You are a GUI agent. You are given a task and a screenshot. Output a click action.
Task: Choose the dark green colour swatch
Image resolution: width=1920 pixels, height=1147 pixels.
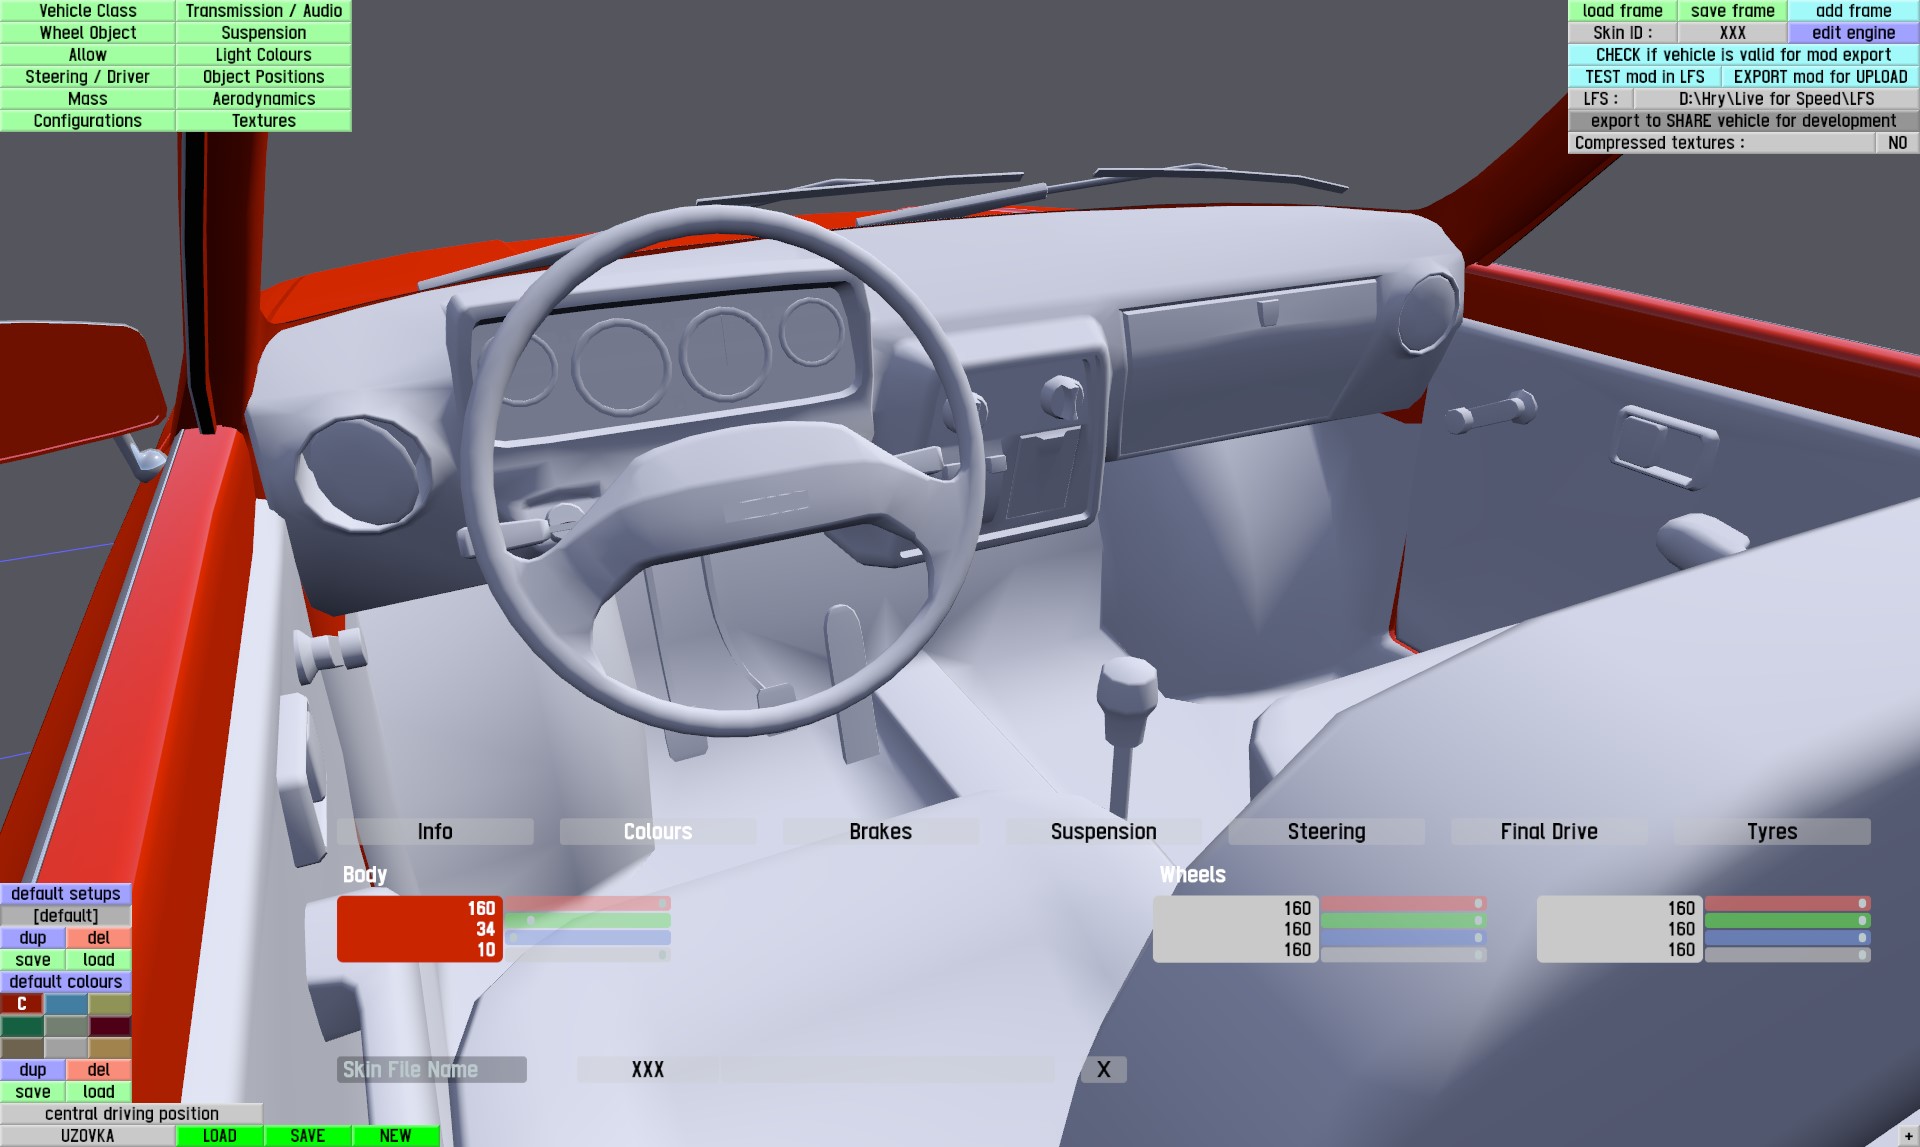(22, 1025)
